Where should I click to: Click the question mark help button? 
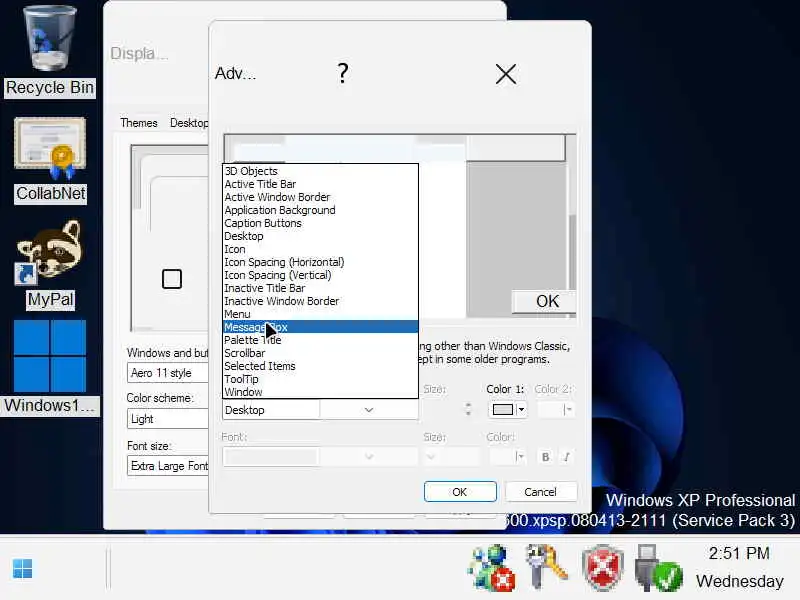(343, 73)
